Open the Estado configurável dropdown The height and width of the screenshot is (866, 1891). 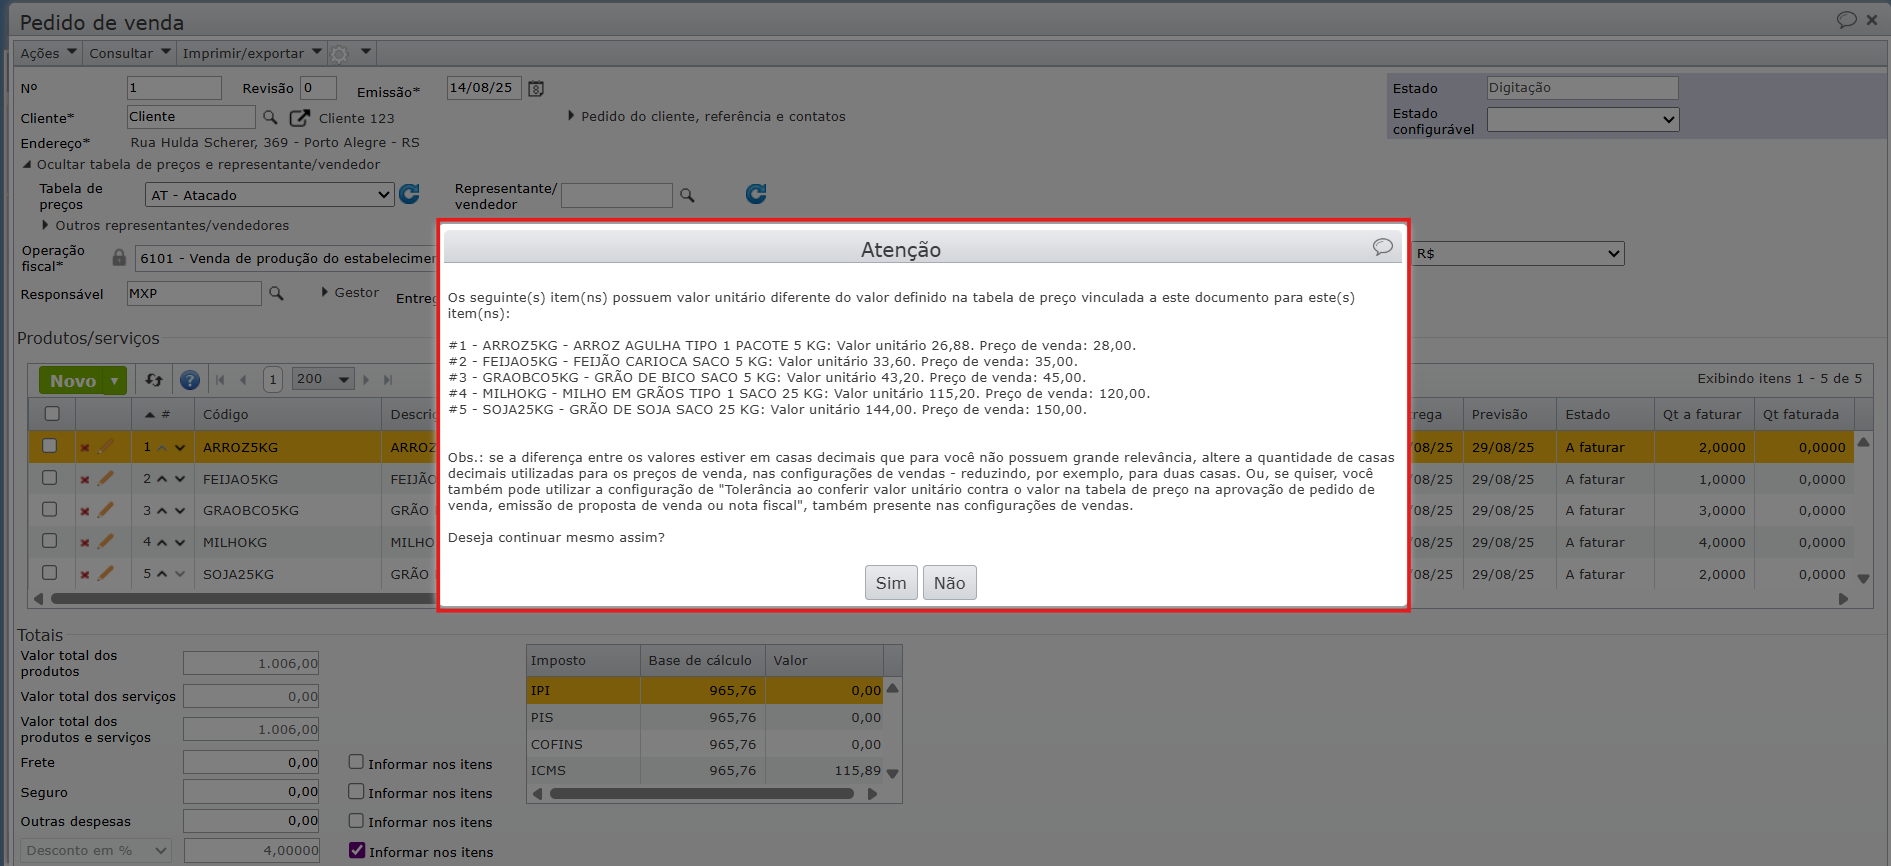coord(1582,119)
